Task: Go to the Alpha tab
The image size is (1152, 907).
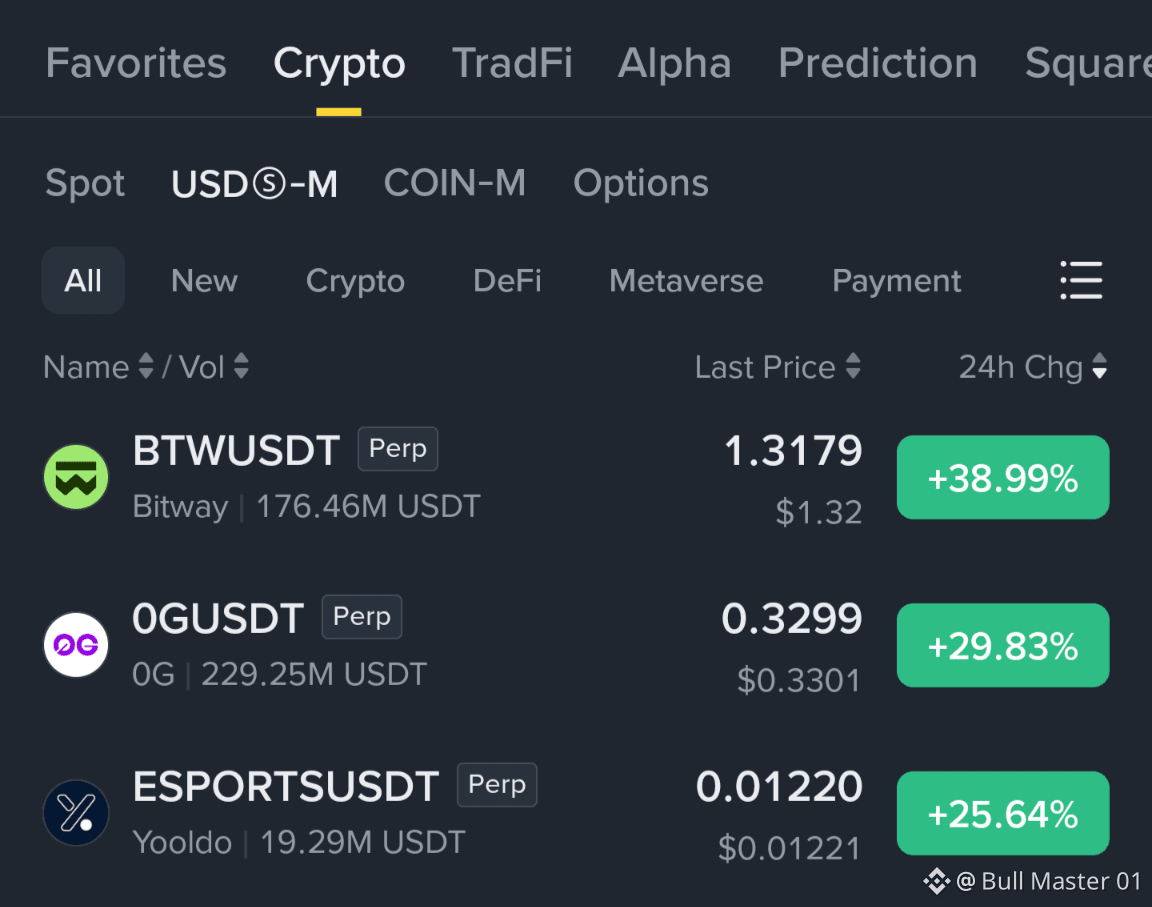Action: click(674, 63)
